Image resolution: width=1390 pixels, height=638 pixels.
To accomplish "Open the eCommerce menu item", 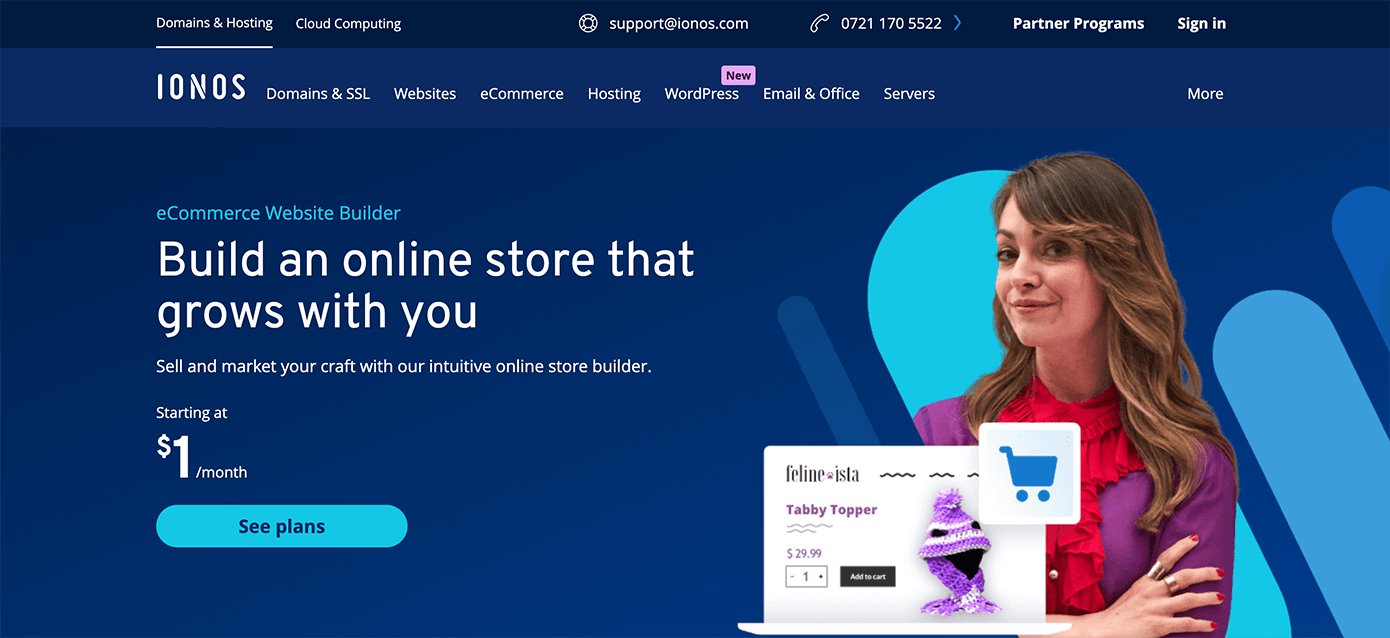I will tap(522, 93).
